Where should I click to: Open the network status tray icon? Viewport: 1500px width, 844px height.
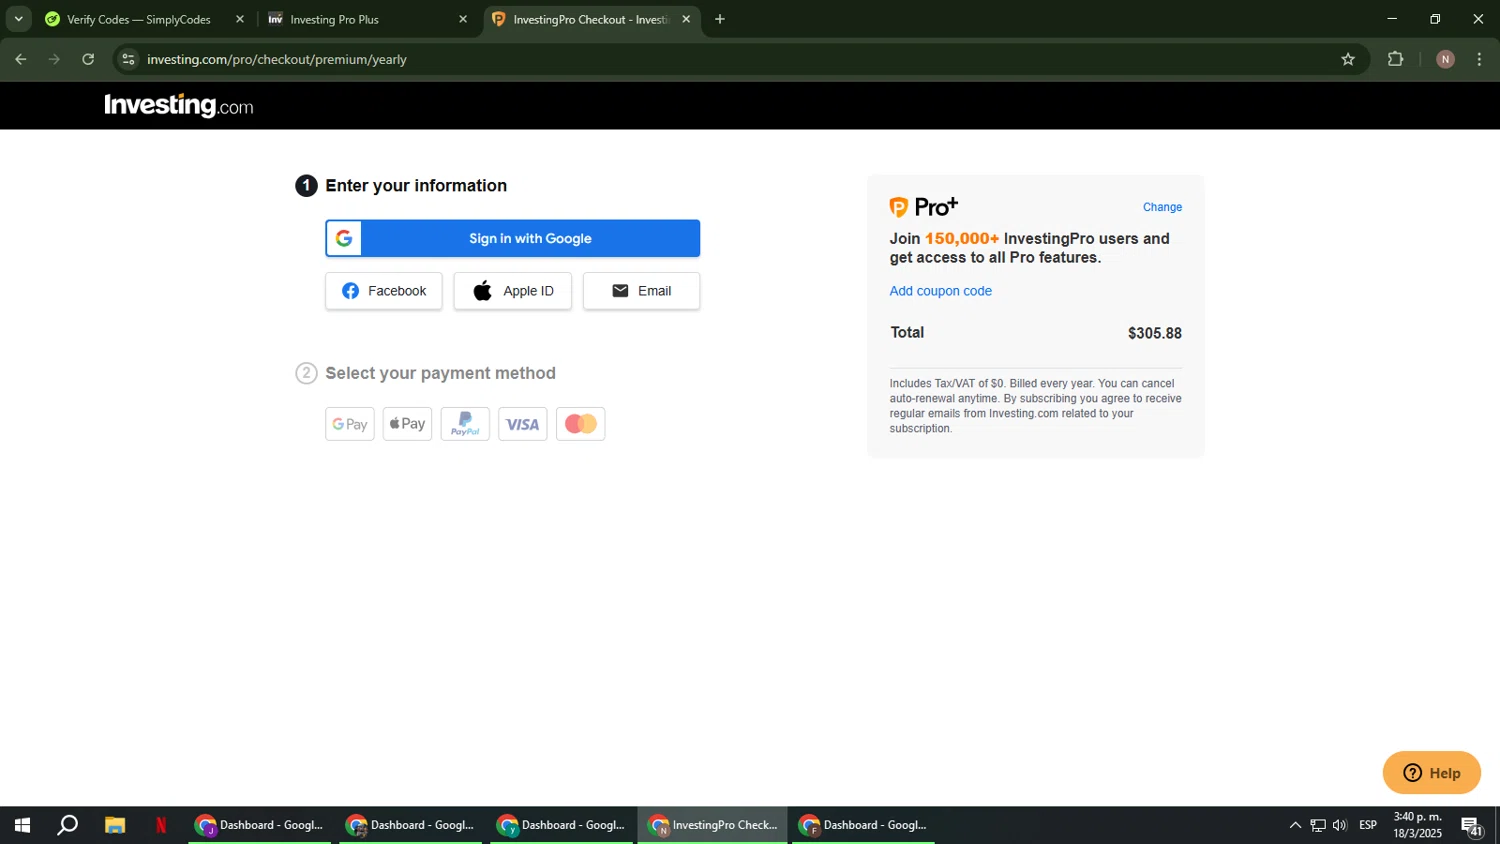(x=1318, y=825)
